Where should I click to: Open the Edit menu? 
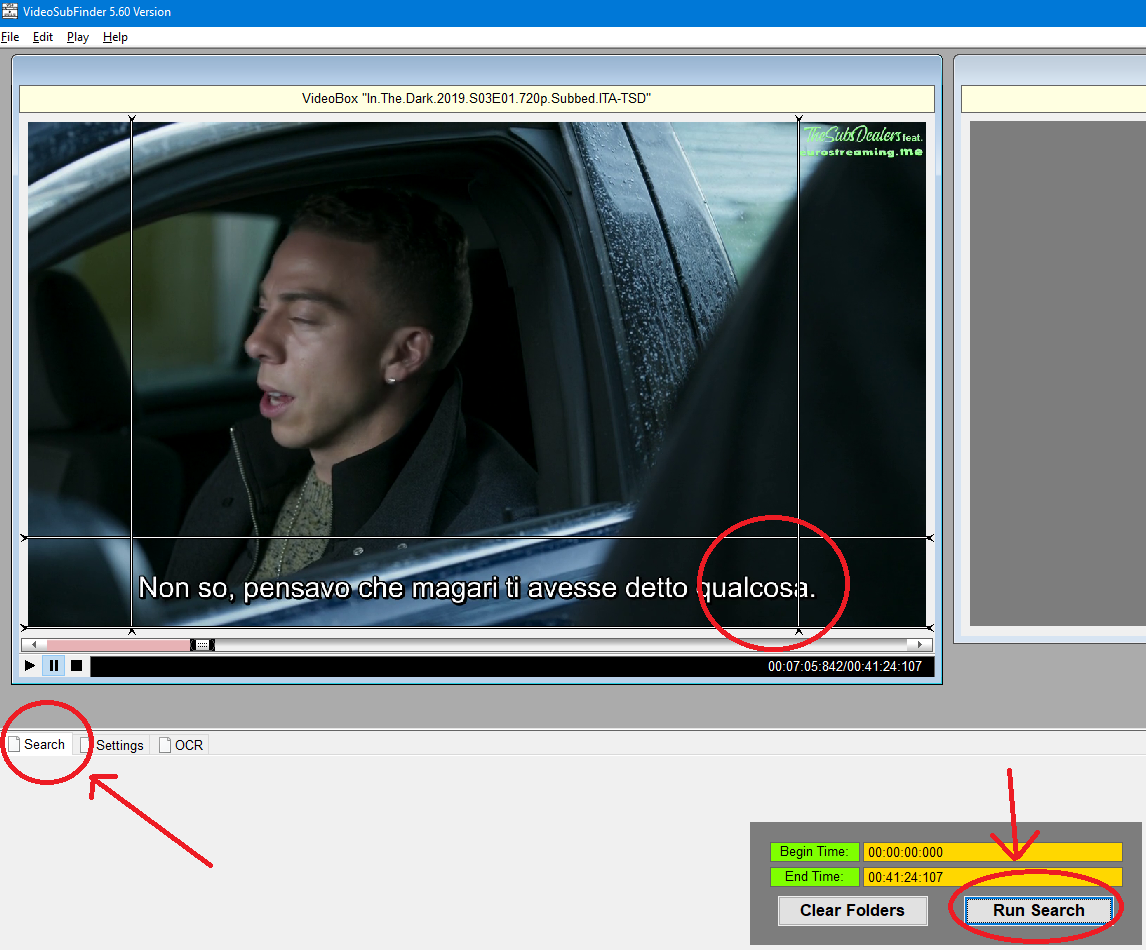tap(43, 37)
